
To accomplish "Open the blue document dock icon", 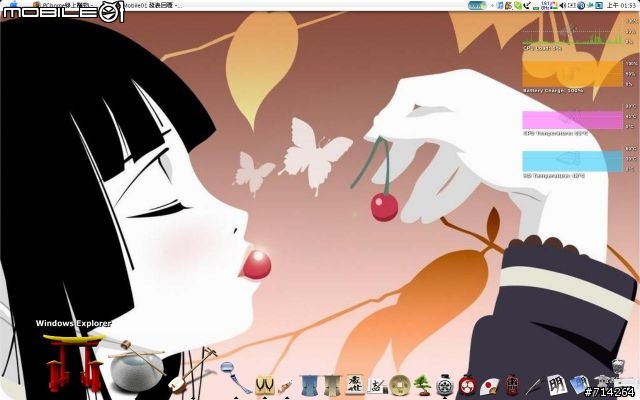I will [x=579, y=385].
